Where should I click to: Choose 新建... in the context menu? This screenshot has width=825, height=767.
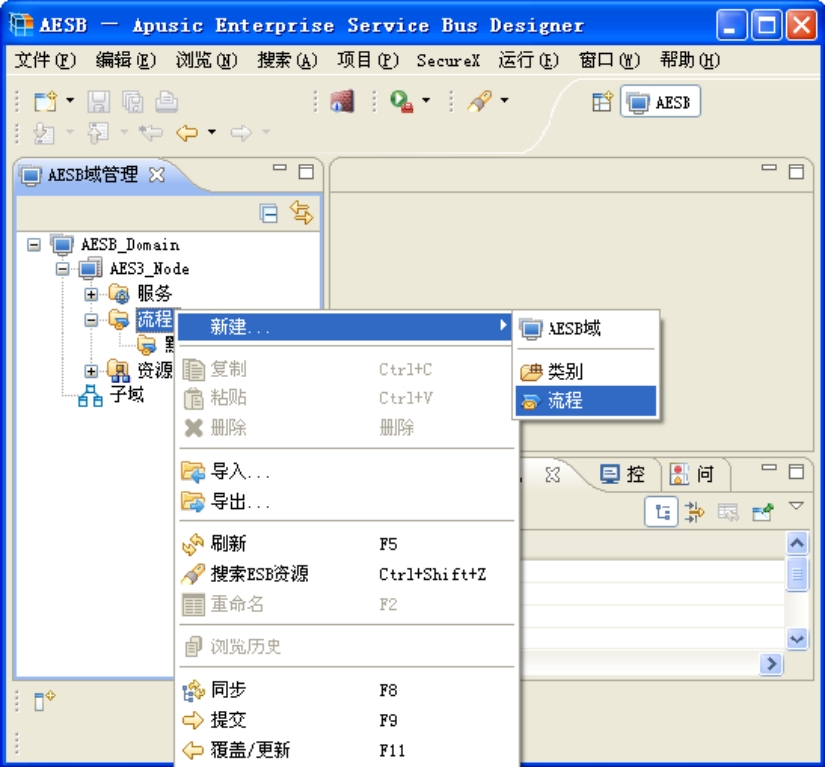(x=345, y=327)
